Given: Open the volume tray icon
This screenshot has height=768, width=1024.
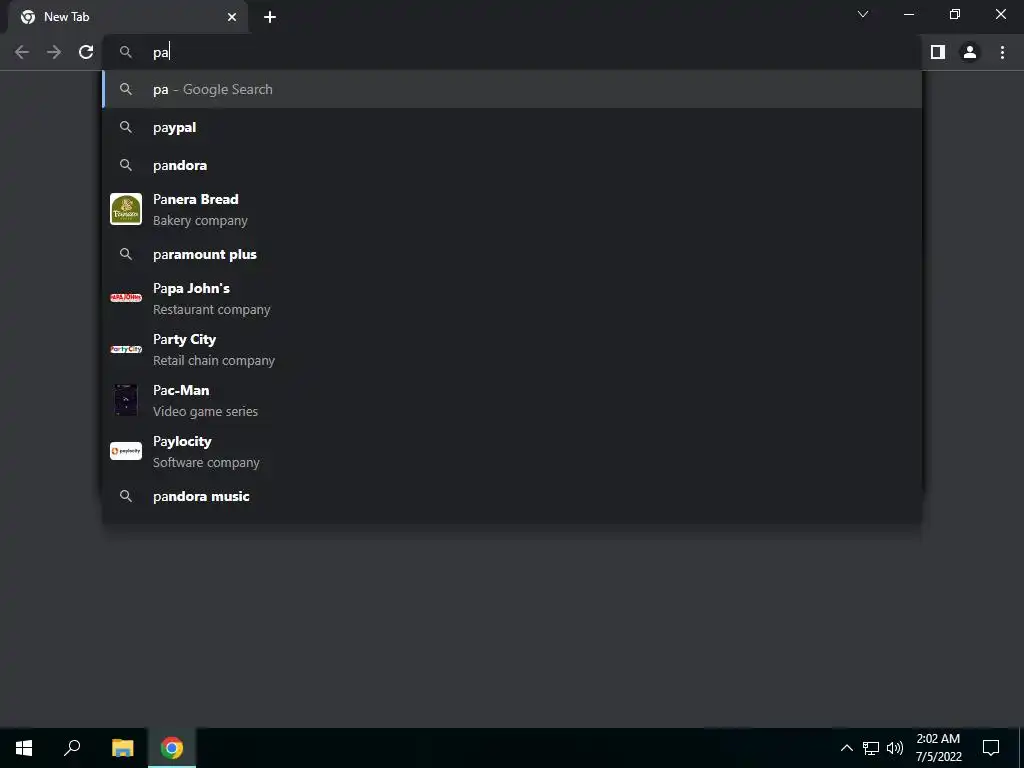Looking at the screenshot, I should pos(895,748).
